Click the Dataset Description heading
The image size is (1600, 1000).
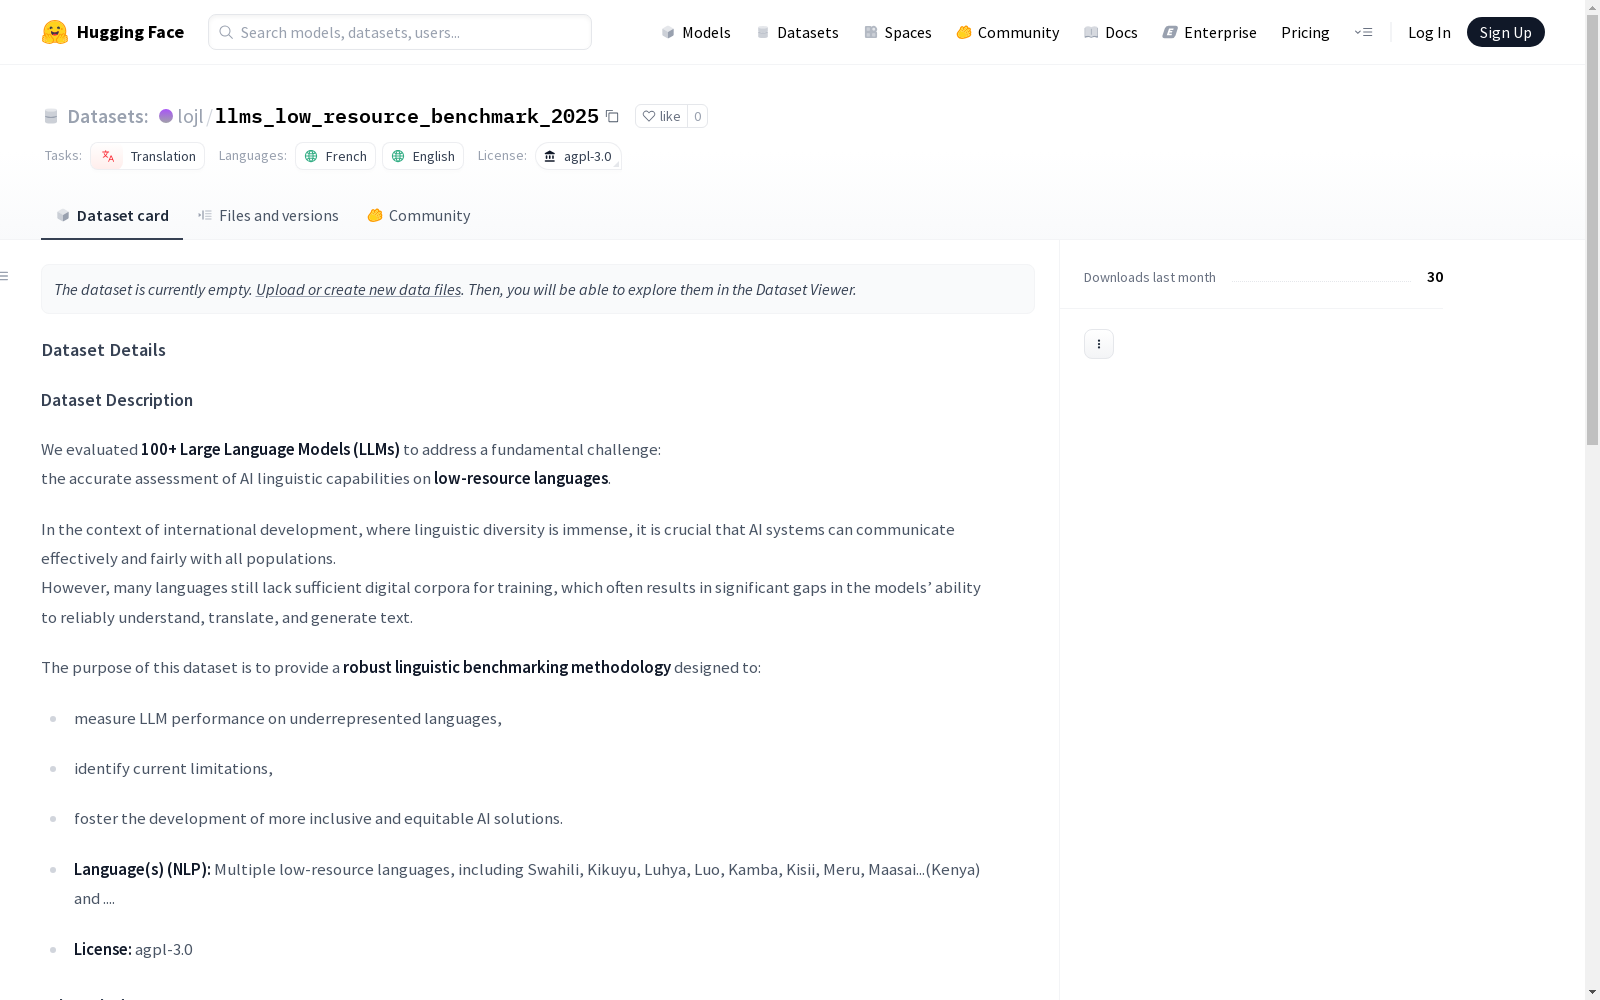[117, 399]
